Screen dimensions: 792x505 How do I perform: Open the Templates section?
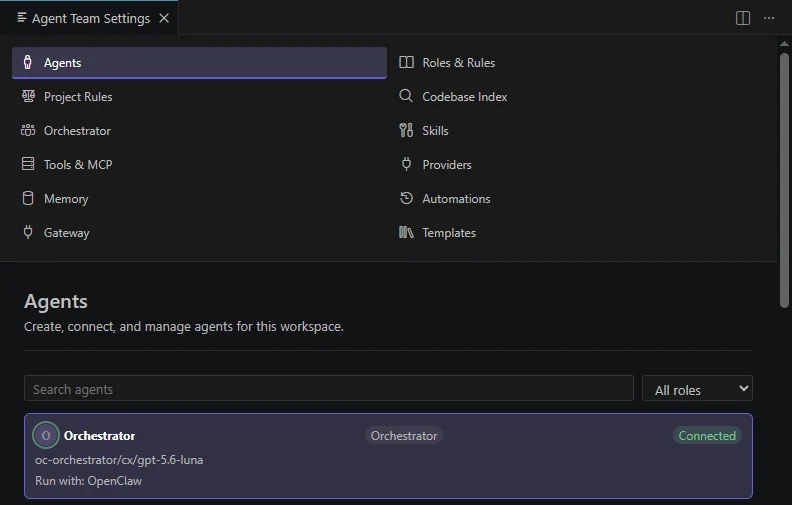pos(578,232)
